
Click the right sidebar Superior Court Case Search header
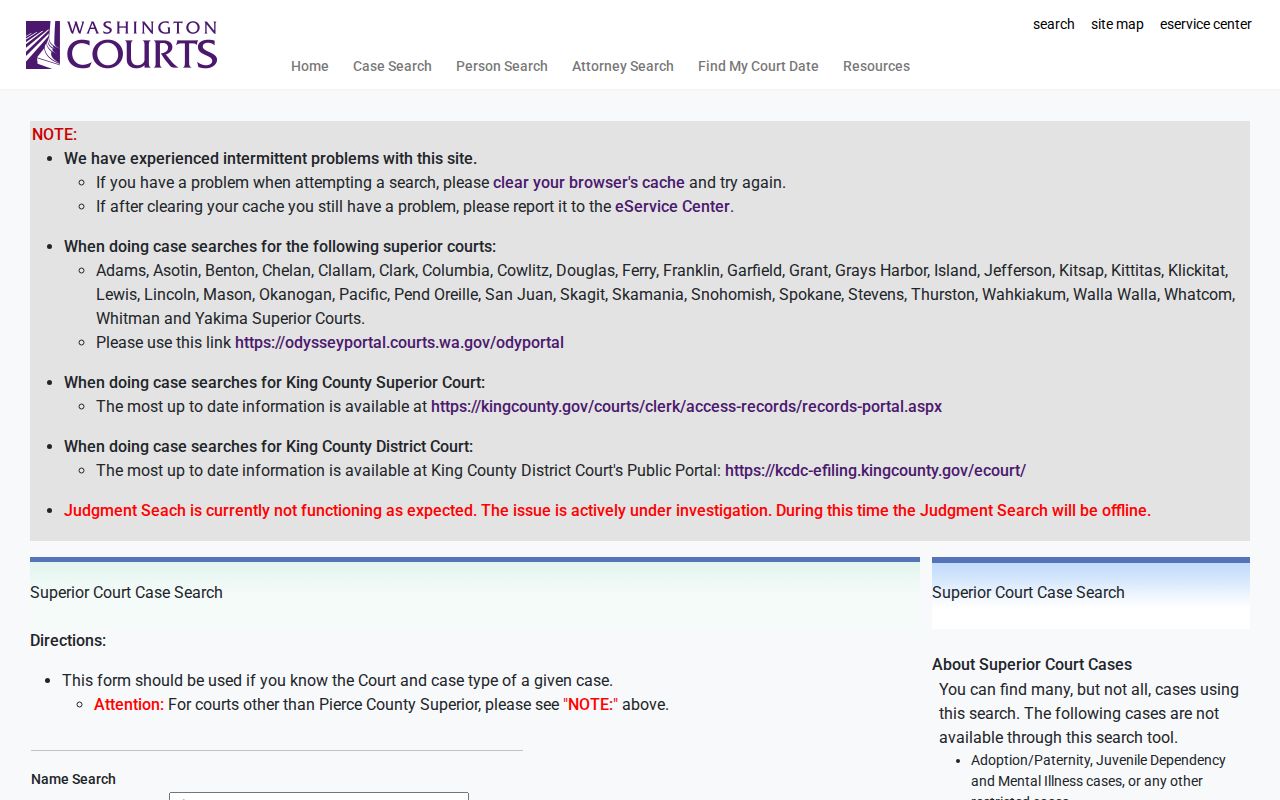(x=1028, y=592)
